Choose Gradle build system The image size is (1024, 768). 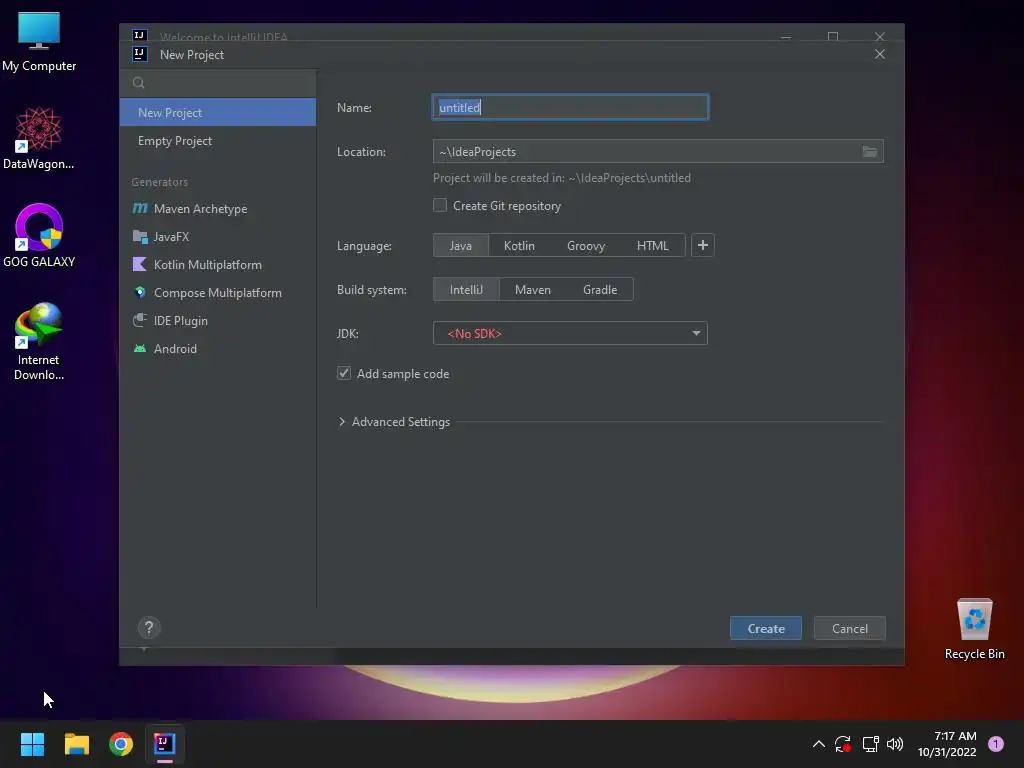pos(600,289)
